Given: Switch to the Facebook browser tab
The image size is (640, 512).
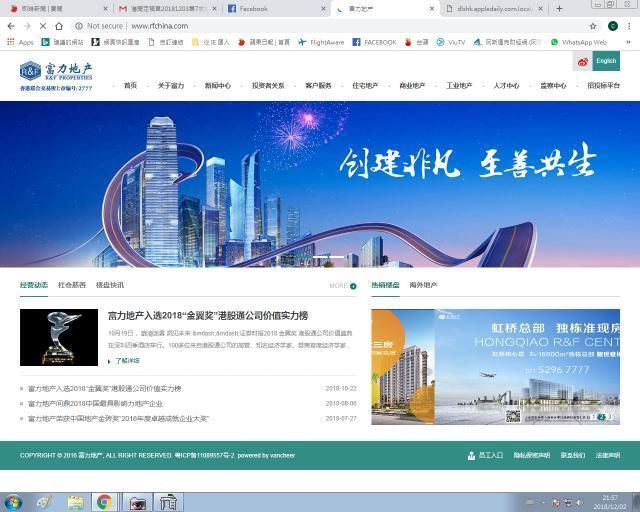Looking at the screenshot, I should pyautogui.click(x=277, y=9).
